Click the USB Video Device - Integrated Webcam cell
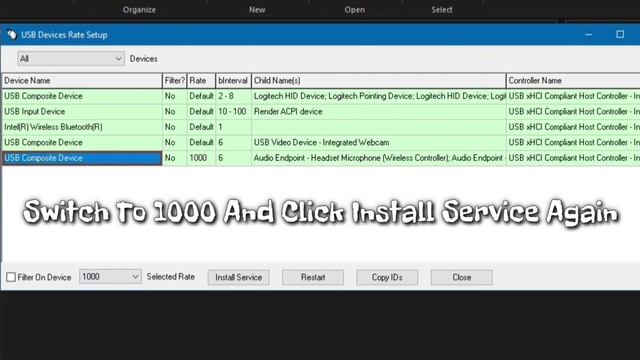This screenshot has width=640, height=360. pyautogui.click(x=379, y=143)
